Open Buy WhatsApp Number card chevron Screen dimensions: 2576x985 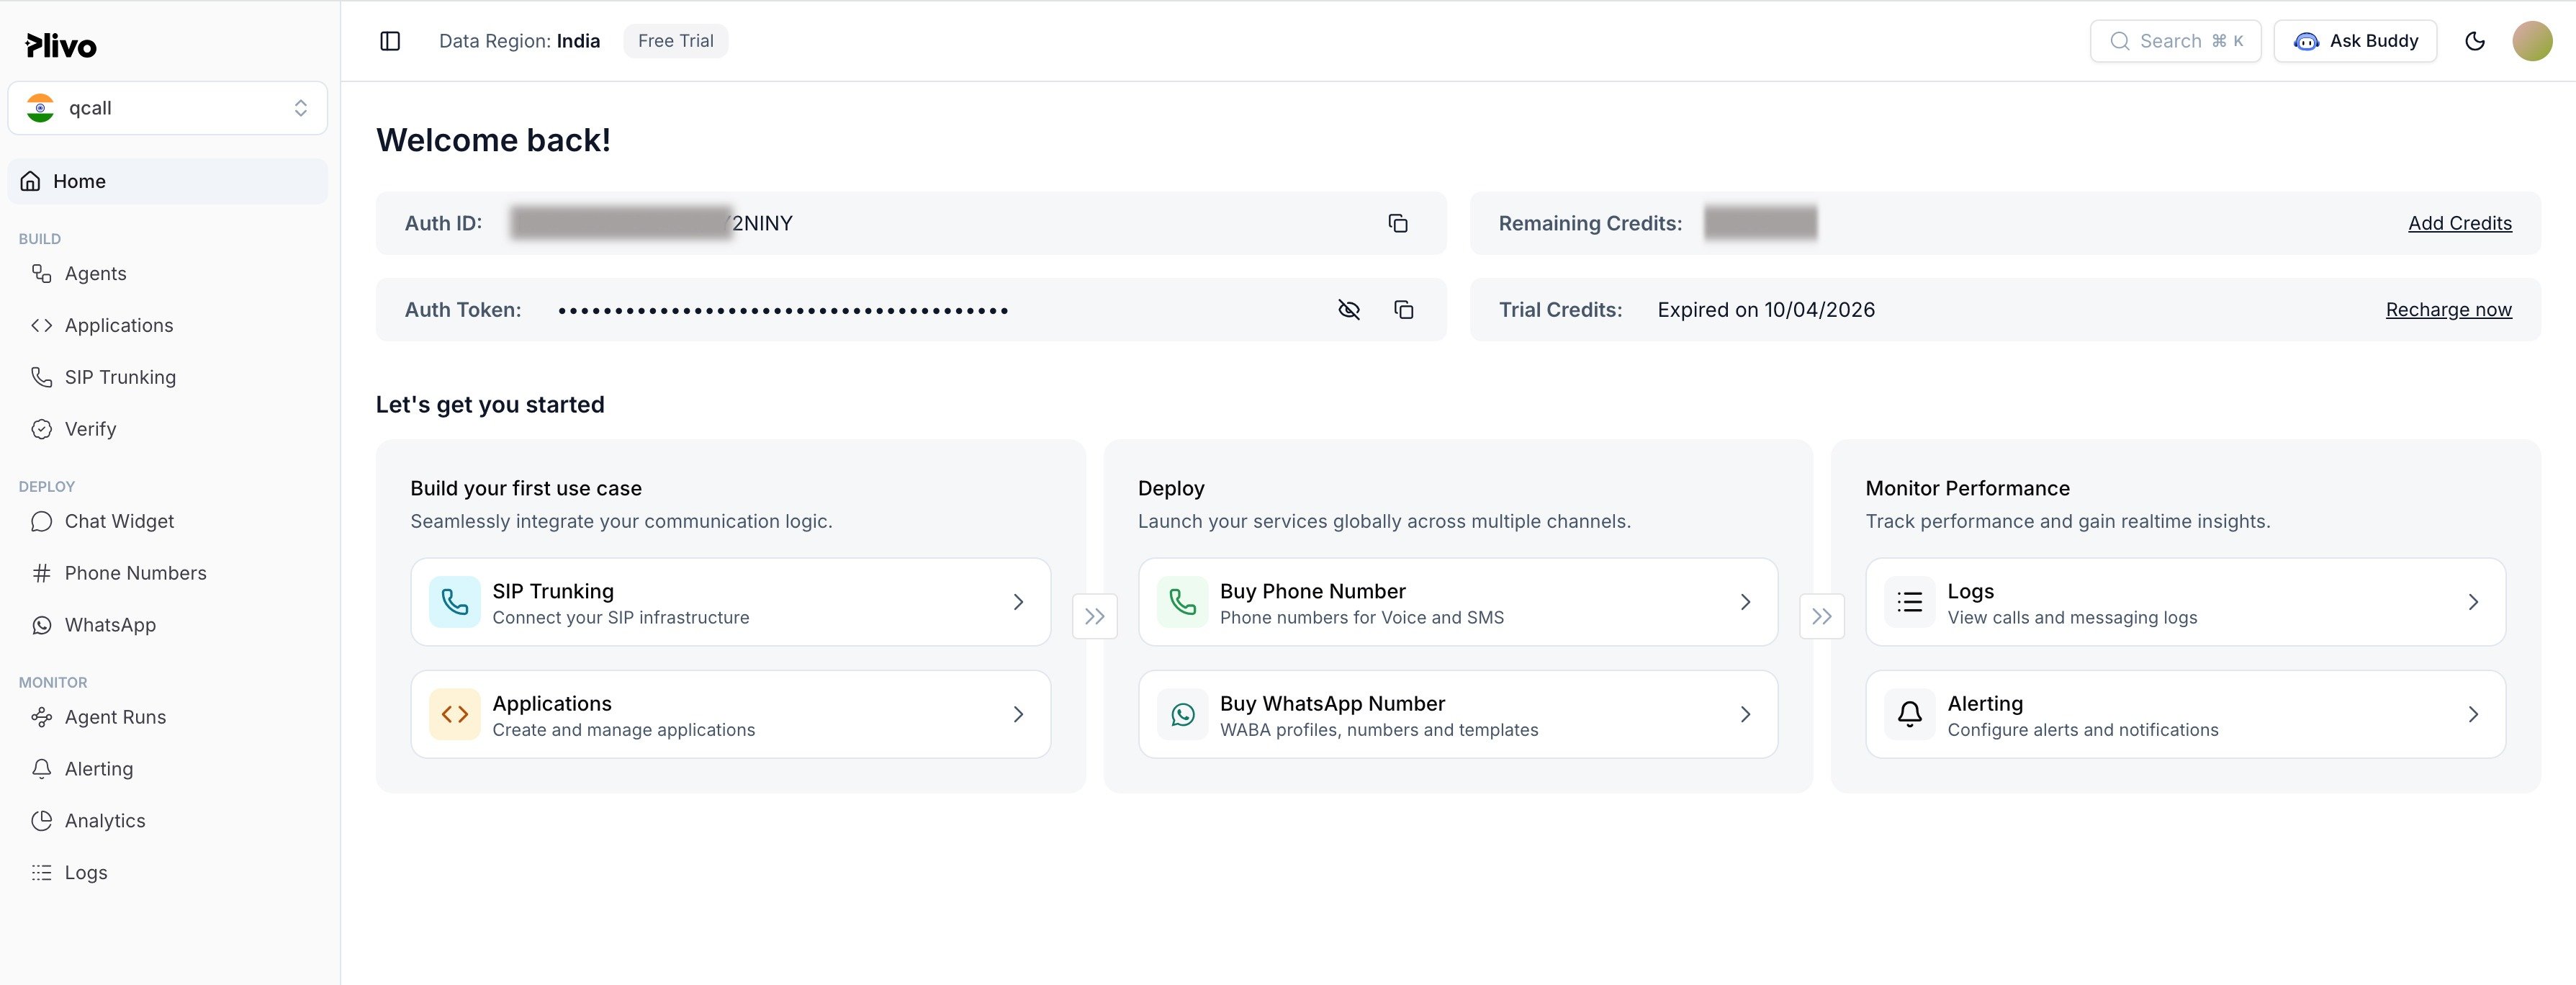coord(1745,714)
